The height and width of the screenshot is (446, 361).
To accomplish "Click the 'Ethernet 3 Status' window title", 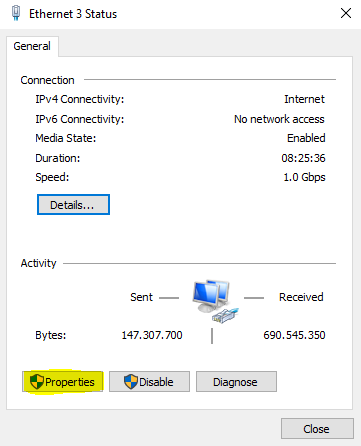I will [x=73, y=14].
